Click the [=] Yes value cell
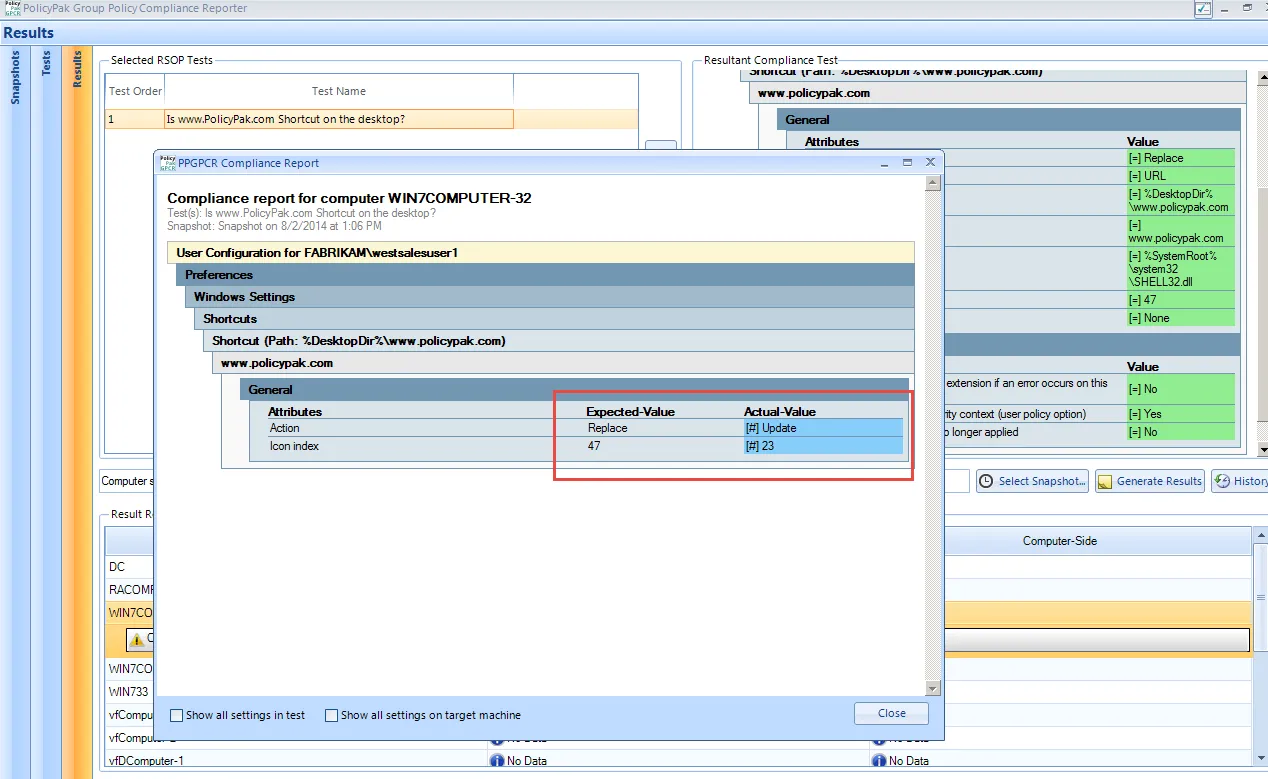 1180,414
